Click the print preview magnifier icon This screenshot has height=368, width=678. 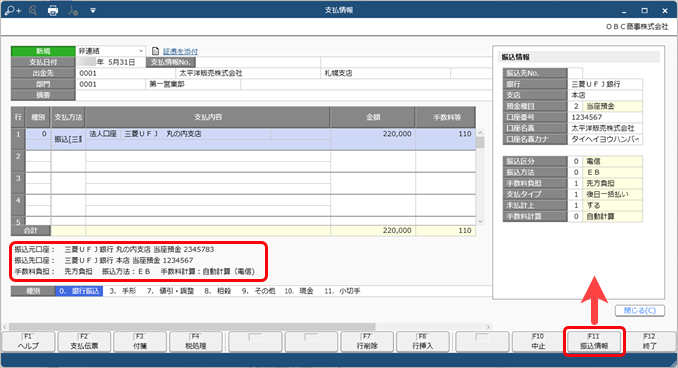pyautogui.click(x=33, y=10)
